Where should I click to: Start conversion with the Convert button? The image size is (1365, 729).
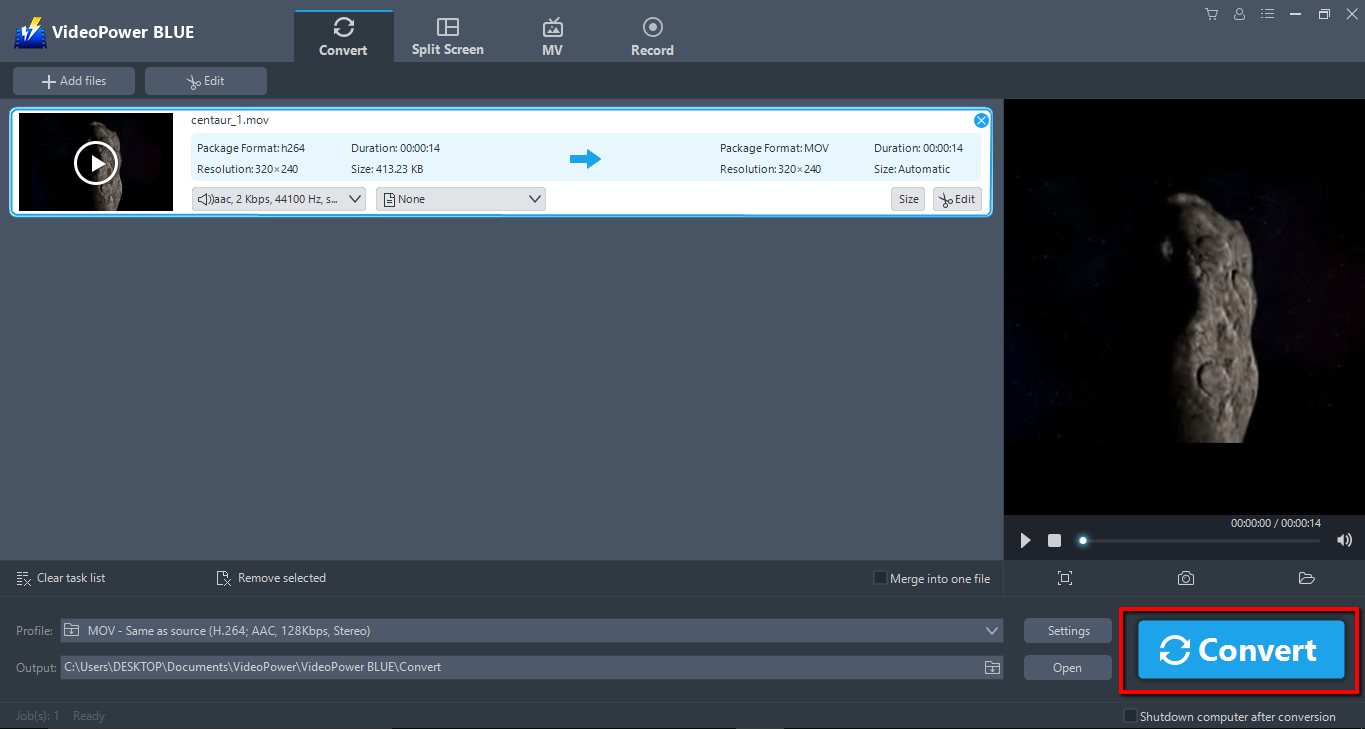pos(1240,650)
